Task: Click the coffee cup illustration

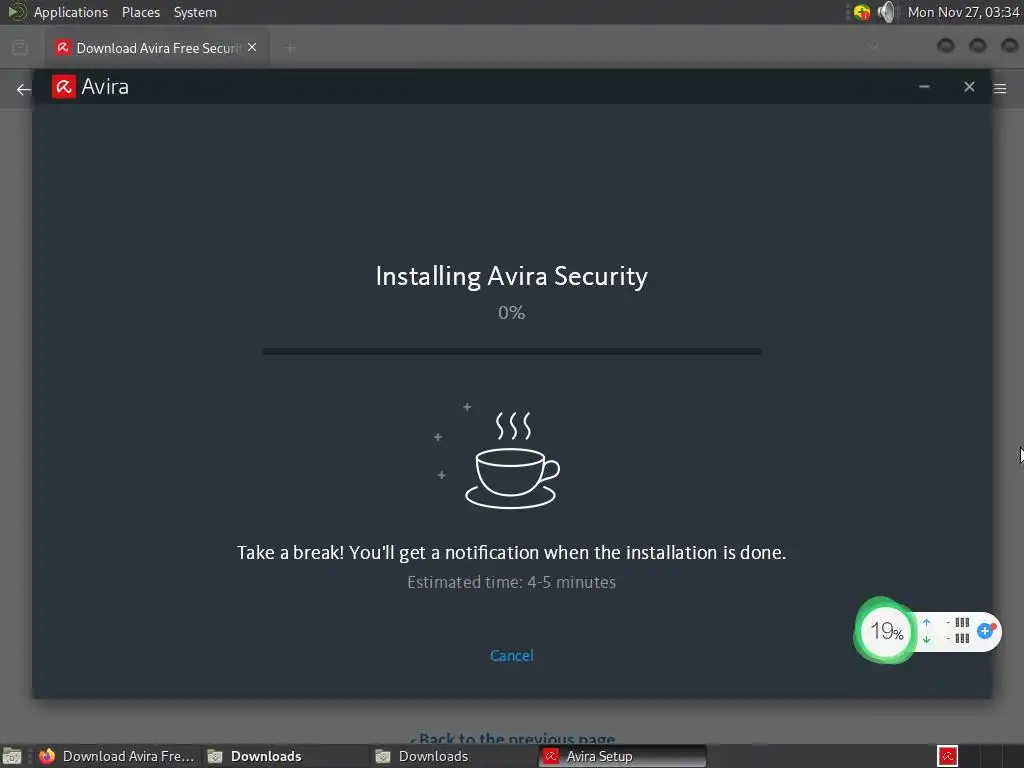Action: click(x=512, y=460)
